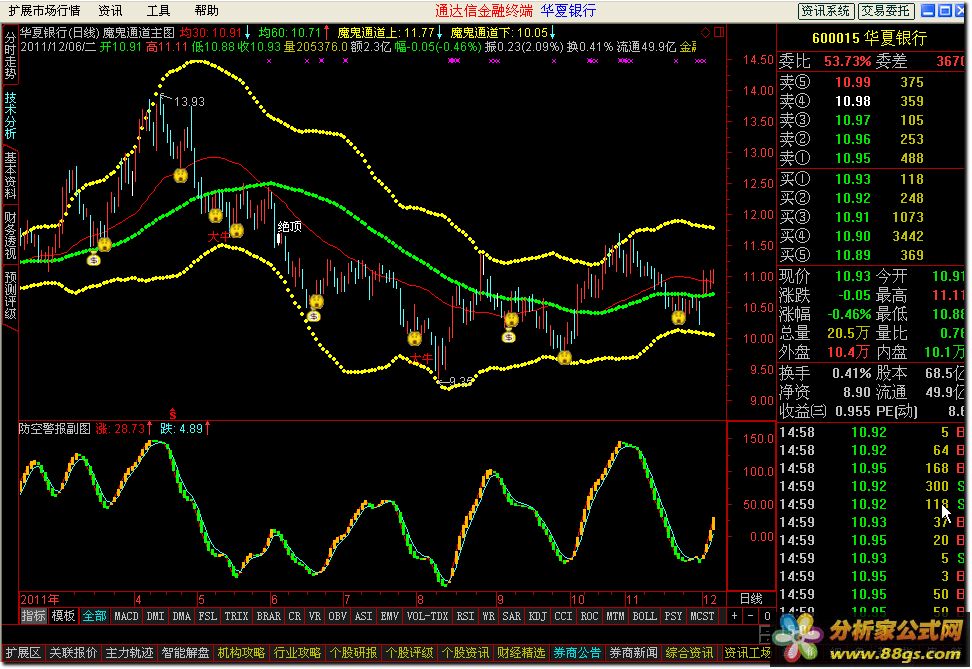Screen dimensions: 972x669
Task: Click the 600015 华夏银行 stock title
Action: (869, 38)
